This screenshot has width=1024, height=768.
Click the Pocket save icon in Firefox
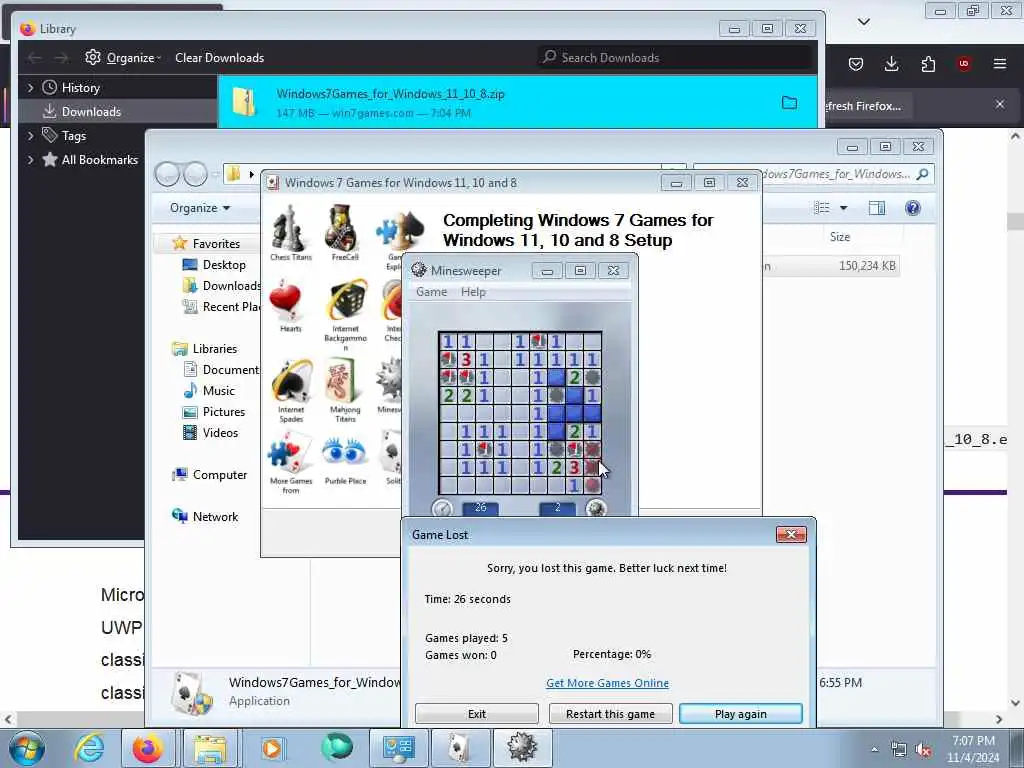click(856, 64)
